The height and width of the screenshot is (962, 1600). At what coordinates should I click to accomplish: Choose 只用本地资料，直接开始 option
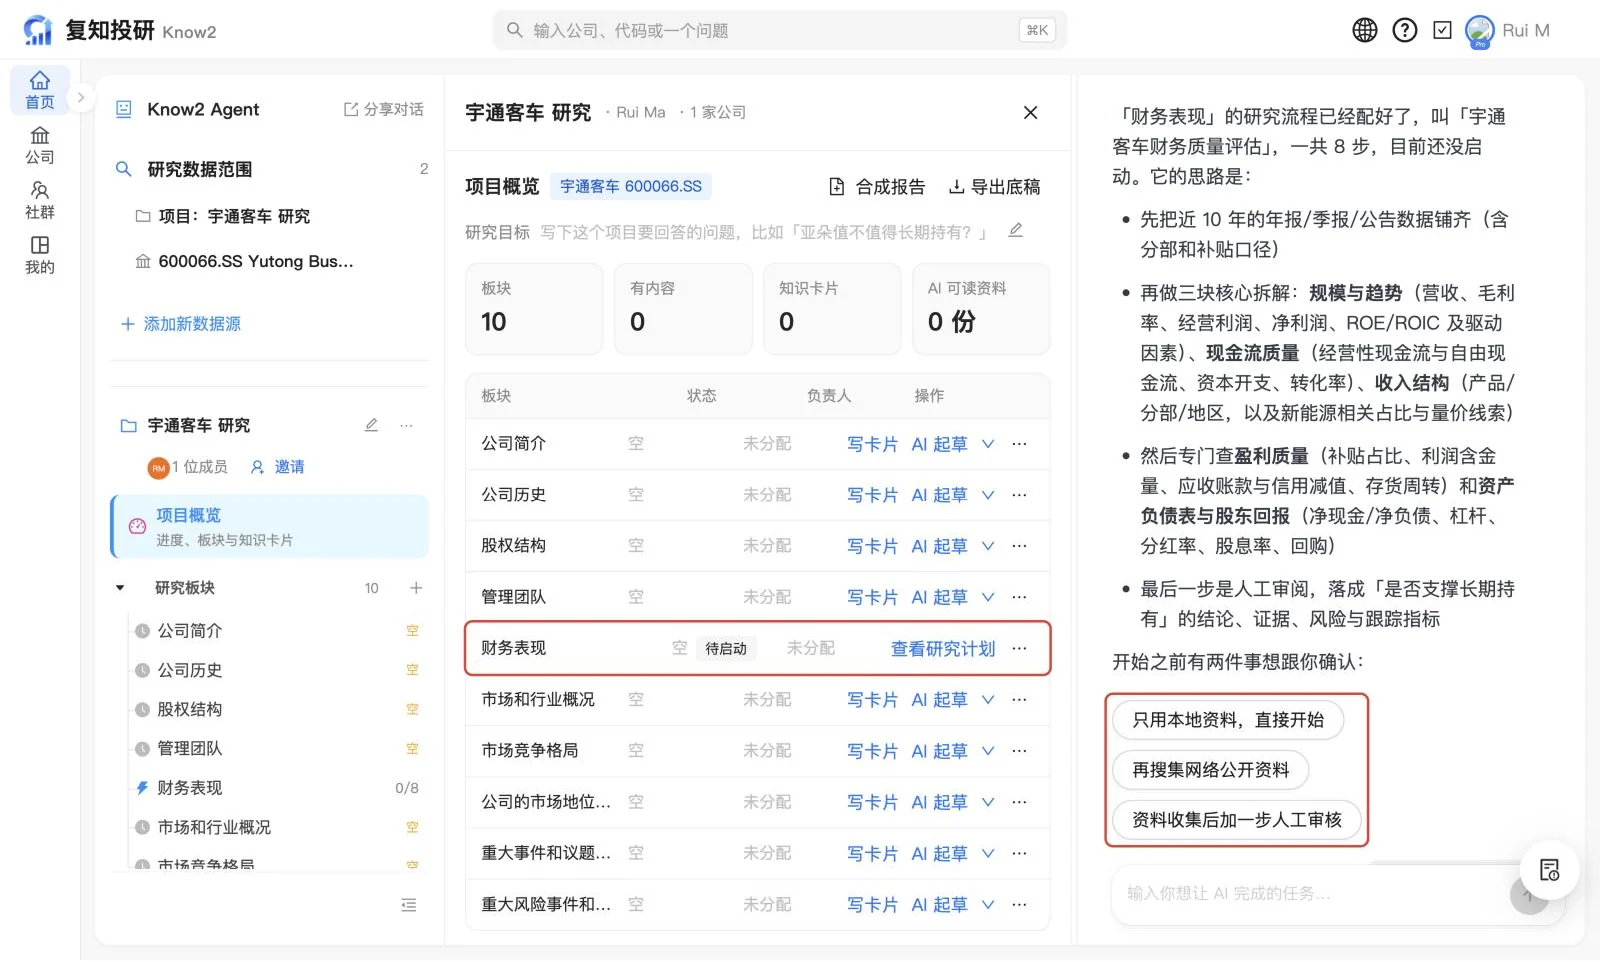(1228, 720)
